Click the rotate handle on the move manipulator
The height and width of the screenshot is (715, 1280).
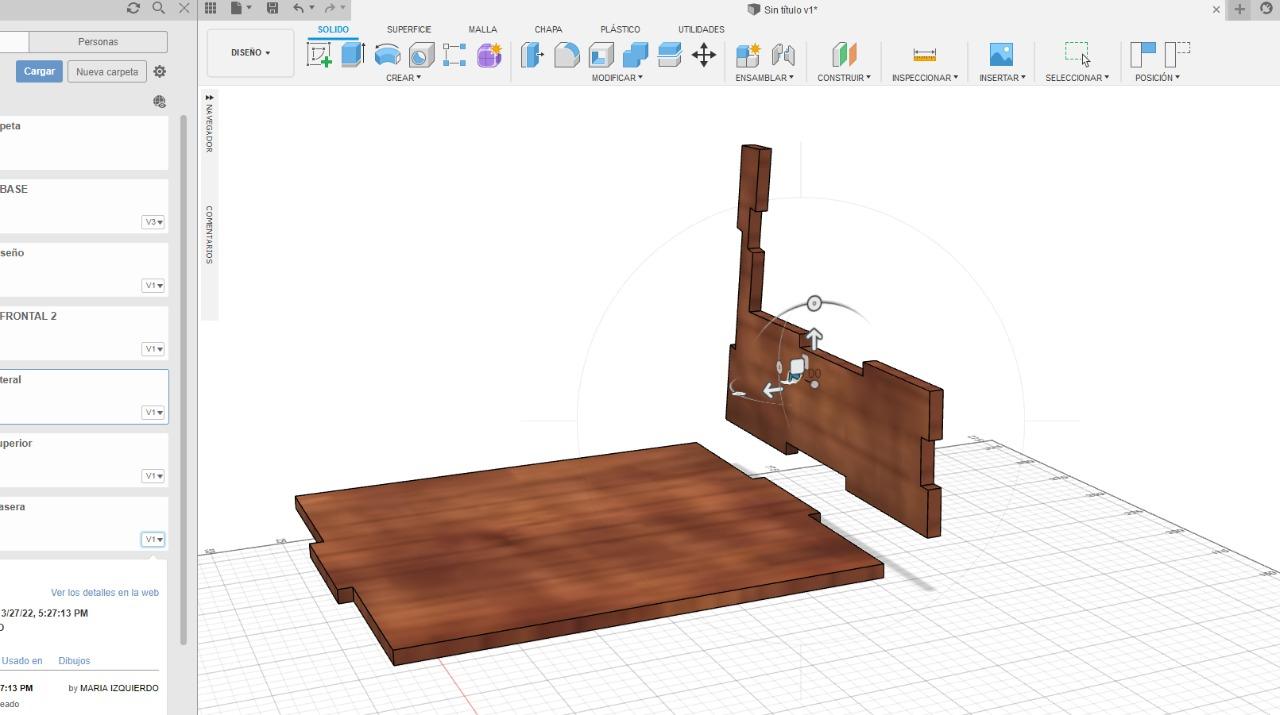[x=814, y=303]
